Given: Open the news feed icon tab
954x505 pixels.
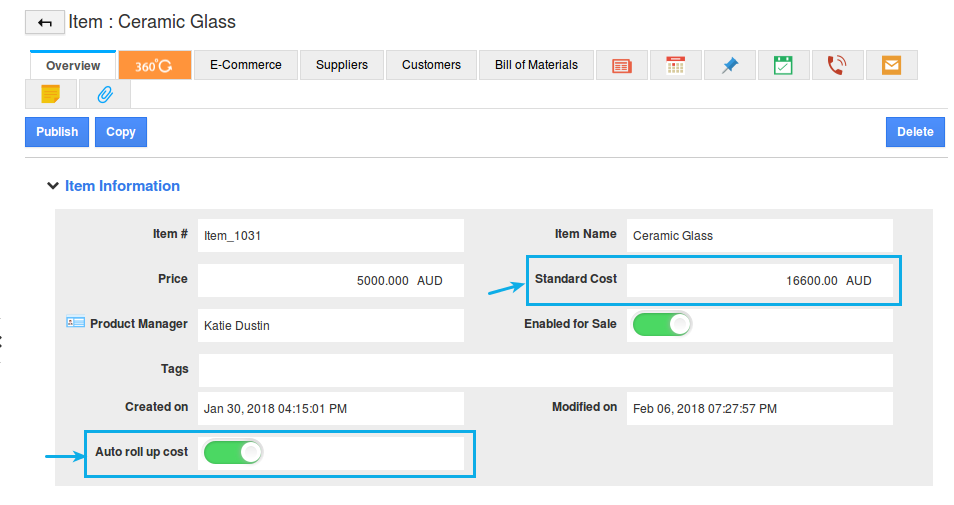Looking at the screenshot, I should [621, 65].
